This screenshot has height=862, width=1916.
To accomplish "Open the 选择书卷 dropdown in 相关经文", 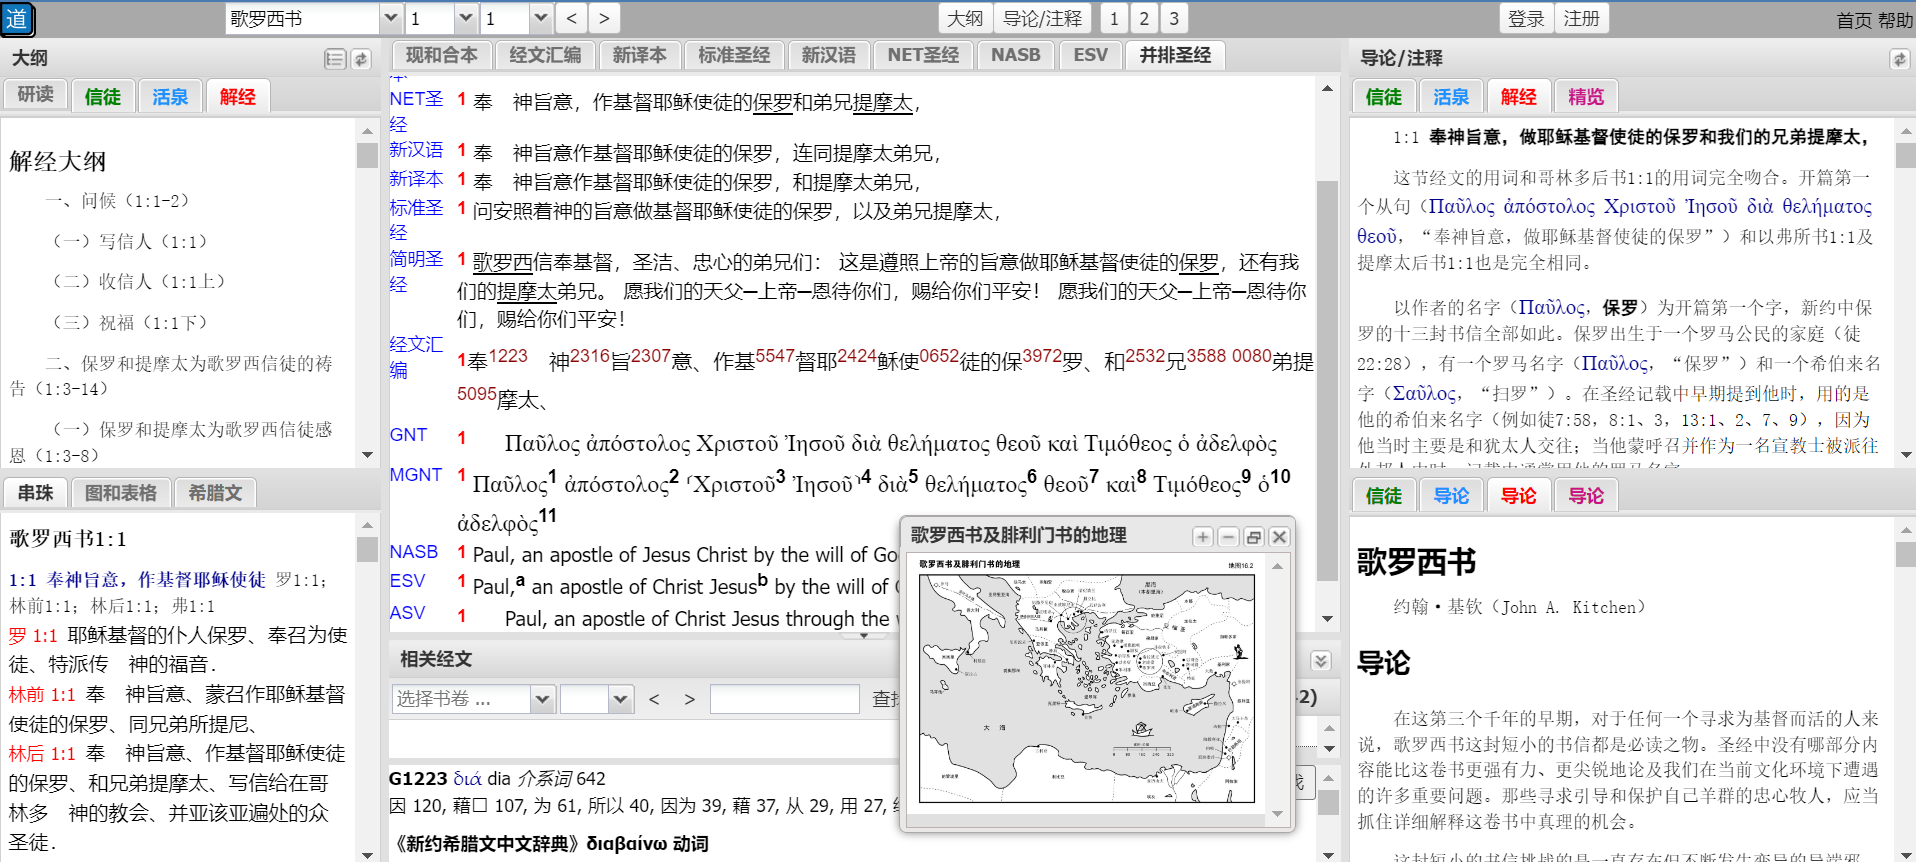I will (542, 699).
